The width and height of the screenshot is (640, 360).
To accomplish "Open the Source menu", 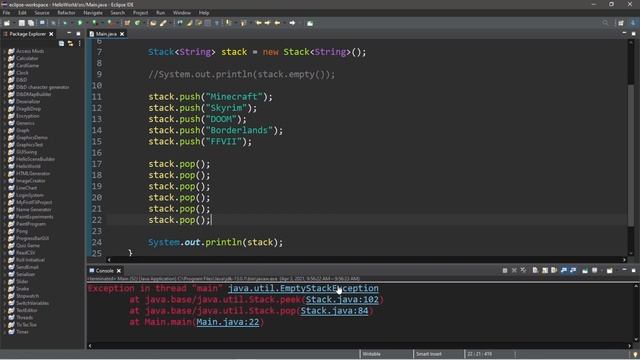I will [x=42, y=13].
